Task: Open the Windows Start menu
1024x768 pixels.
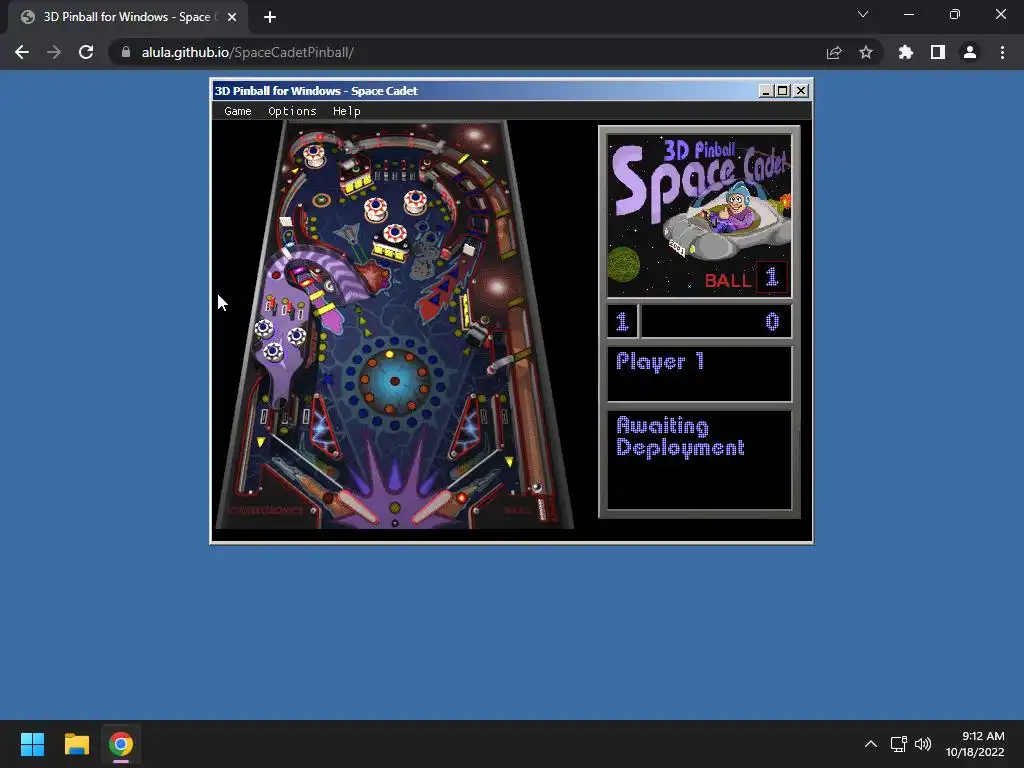Action: pos(32,744)
